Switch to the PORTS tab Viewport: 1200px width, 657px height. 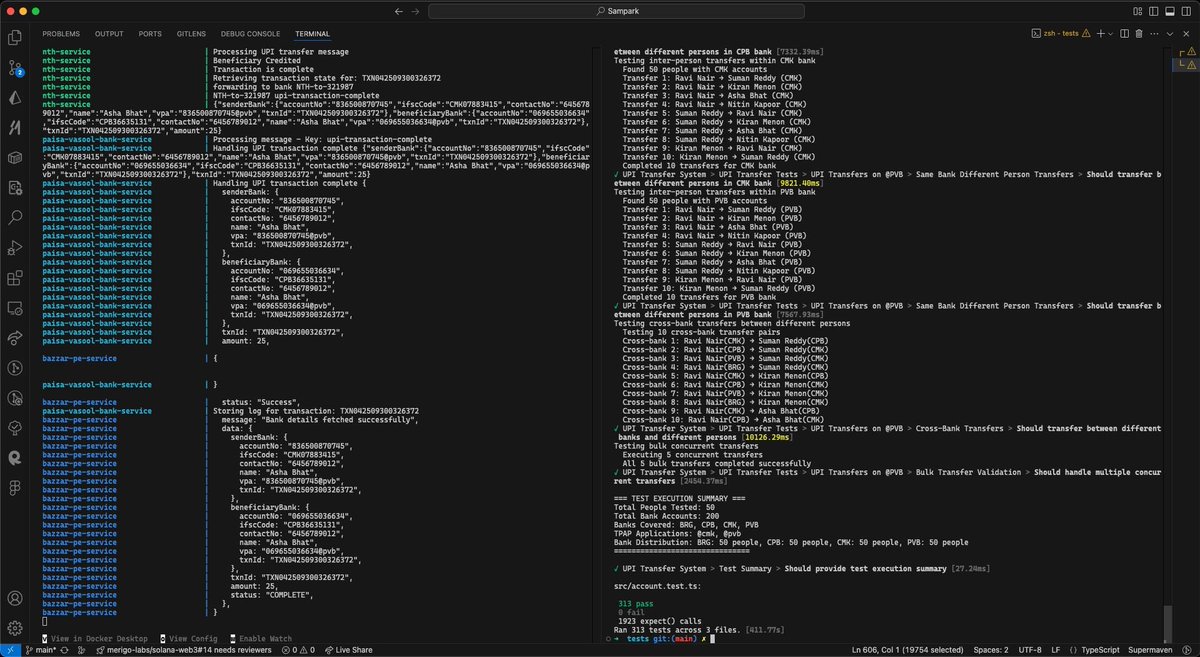[x=150, y=33]
